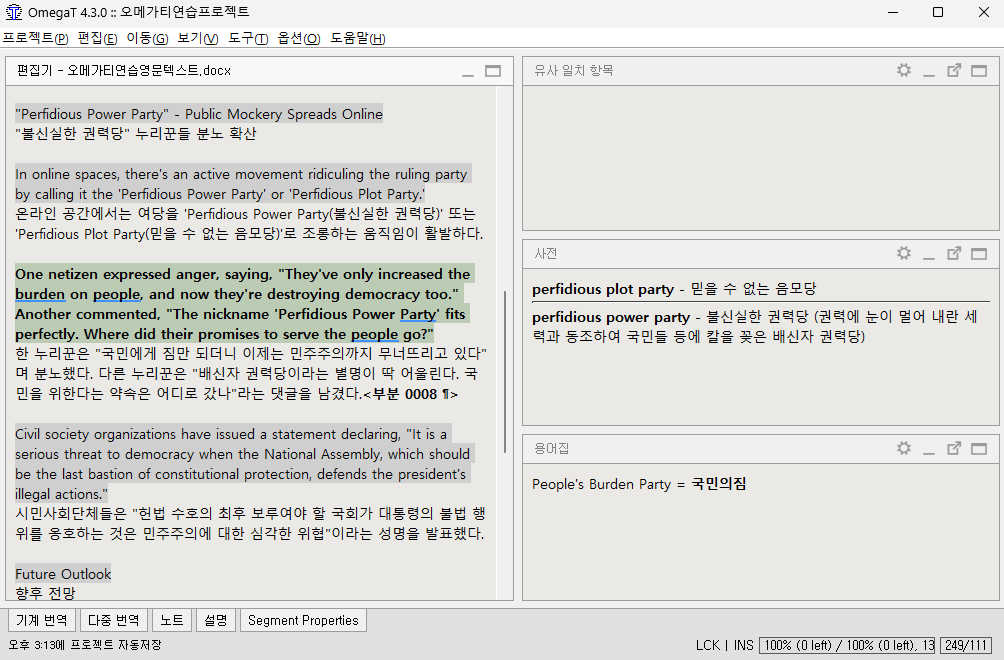Click the LCK indicator in status bar

(708, 645)
